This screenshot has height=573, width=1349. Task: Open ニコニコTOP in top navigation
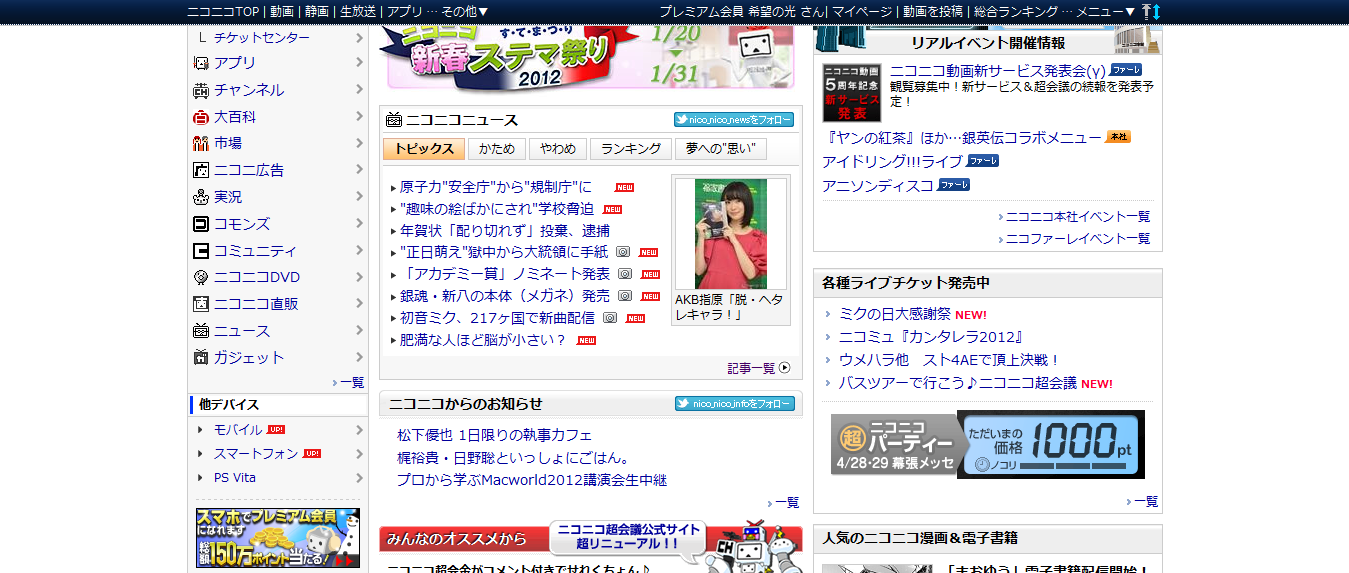(224, 11)
